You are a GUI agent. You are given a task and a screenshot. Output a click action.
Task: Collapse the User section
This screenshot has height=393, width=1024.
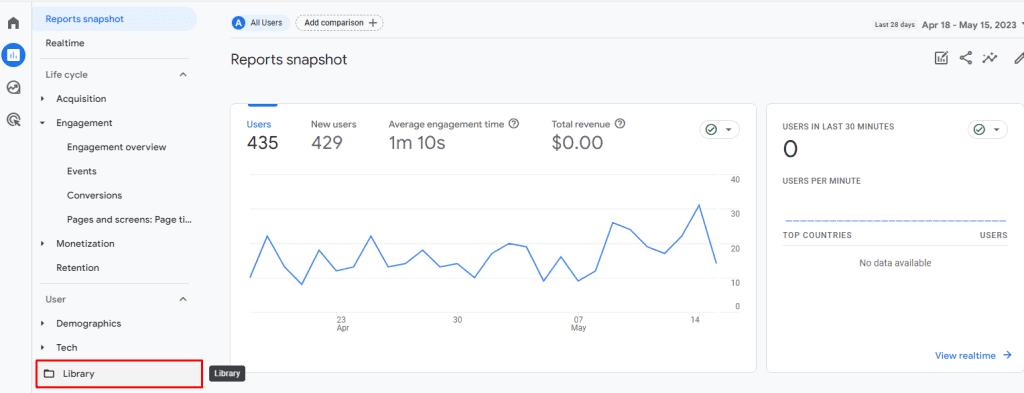183,299
